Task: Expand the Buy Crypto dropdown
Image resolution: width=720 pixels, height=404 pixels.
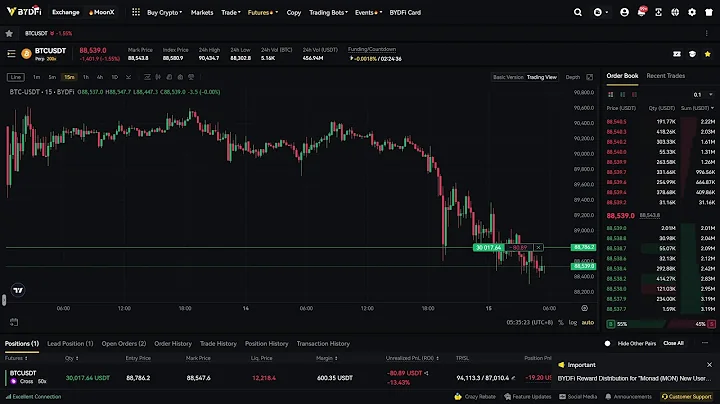Action: coord(164,12)
